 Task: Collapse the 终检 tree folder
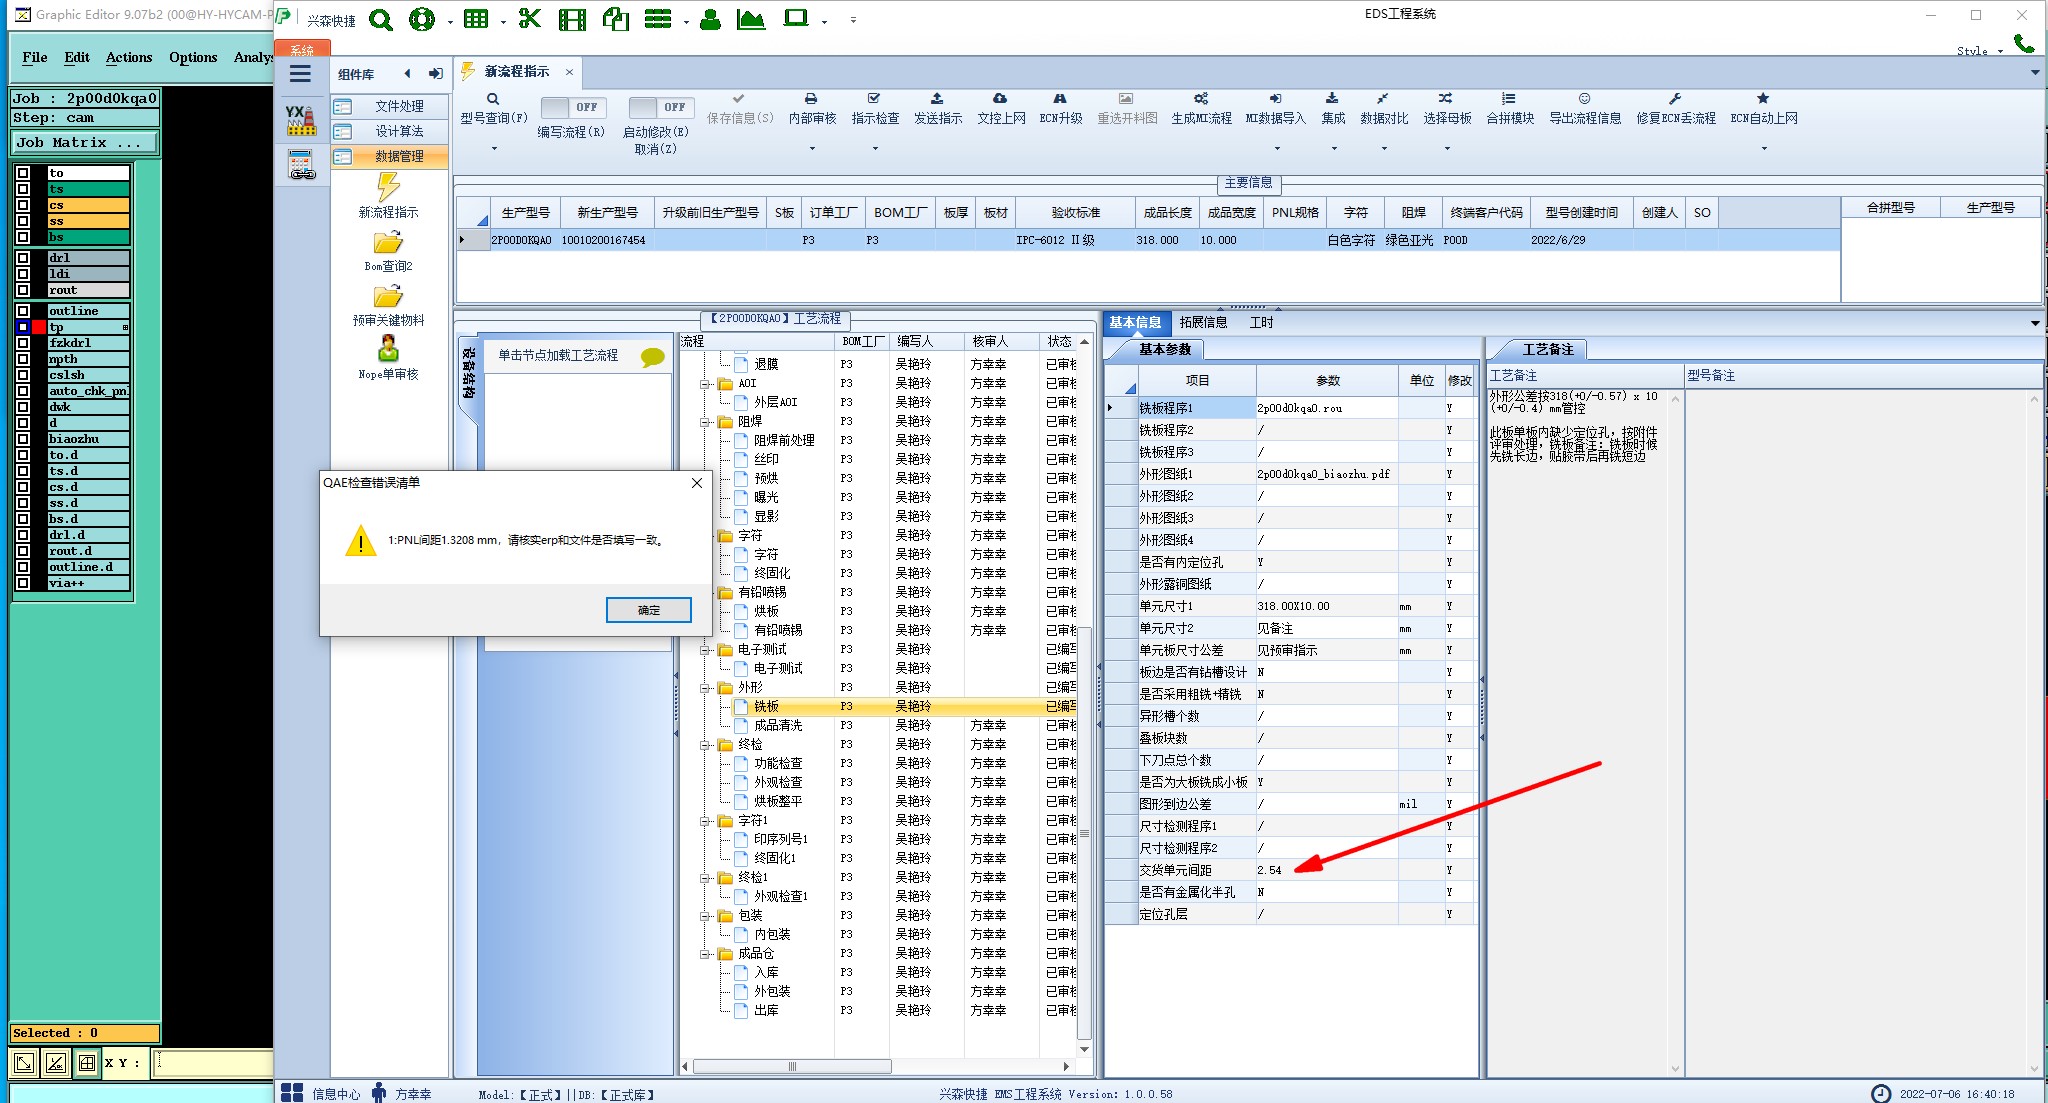pyautogui.click(x=706, y=745)
